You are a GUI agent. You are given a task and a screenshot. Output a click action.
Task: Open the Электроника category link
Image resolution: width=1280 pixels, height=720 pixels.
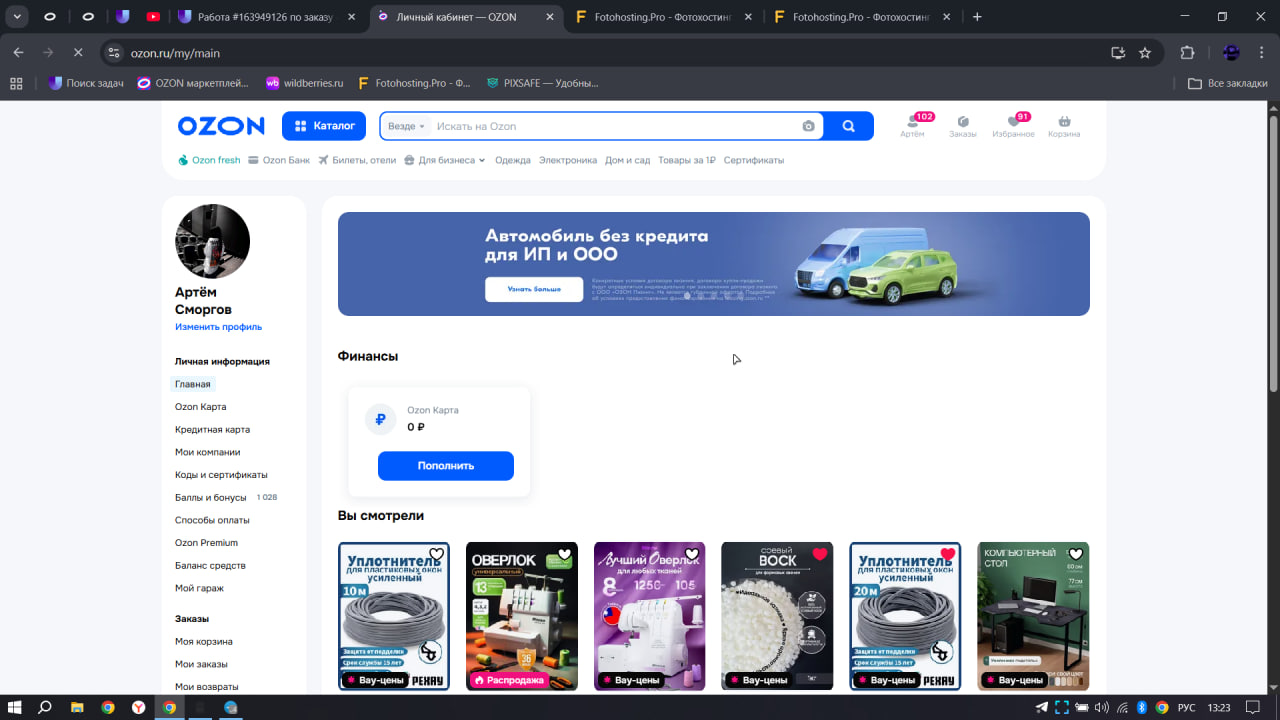pos(568,160)
